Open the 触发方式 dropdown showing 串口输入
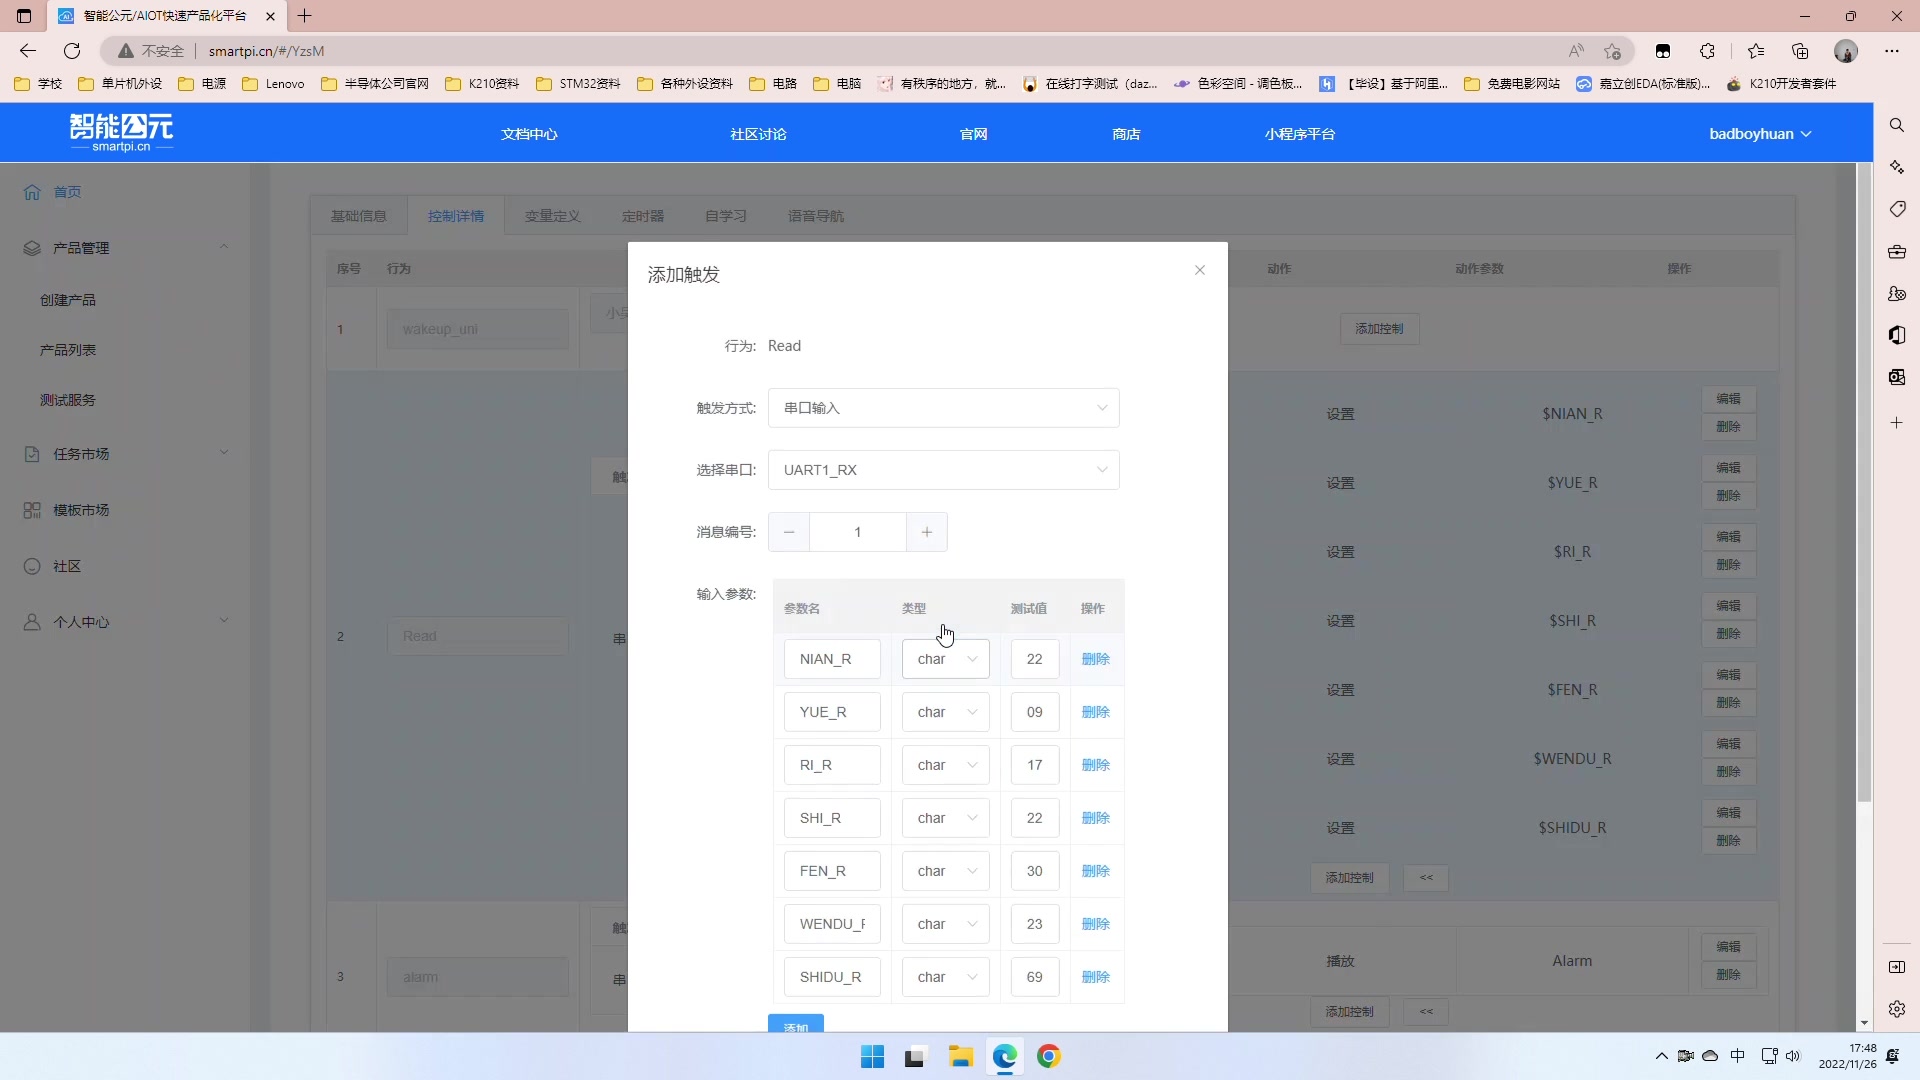The image size is (1920, 1080). point(943,408)
